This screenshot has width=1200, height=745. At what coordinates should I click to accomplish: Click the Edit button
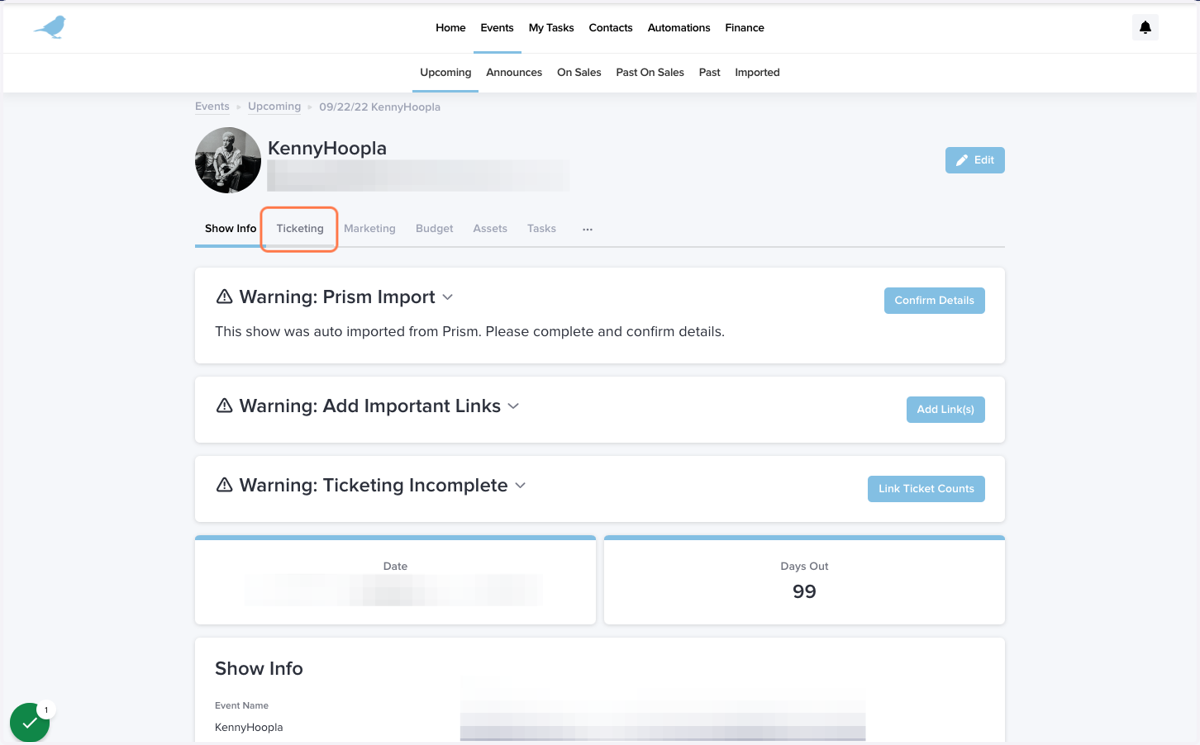(975, 160)
